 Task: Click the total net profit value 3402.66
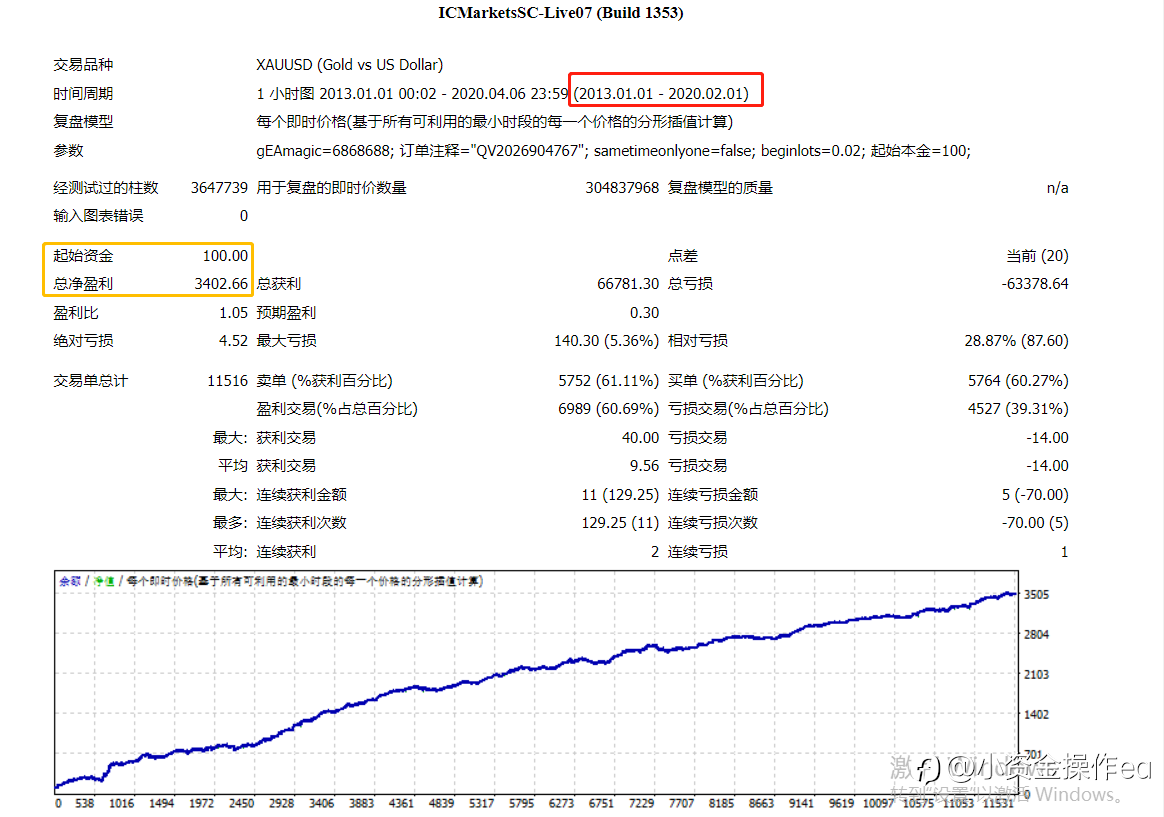(221, 284)
